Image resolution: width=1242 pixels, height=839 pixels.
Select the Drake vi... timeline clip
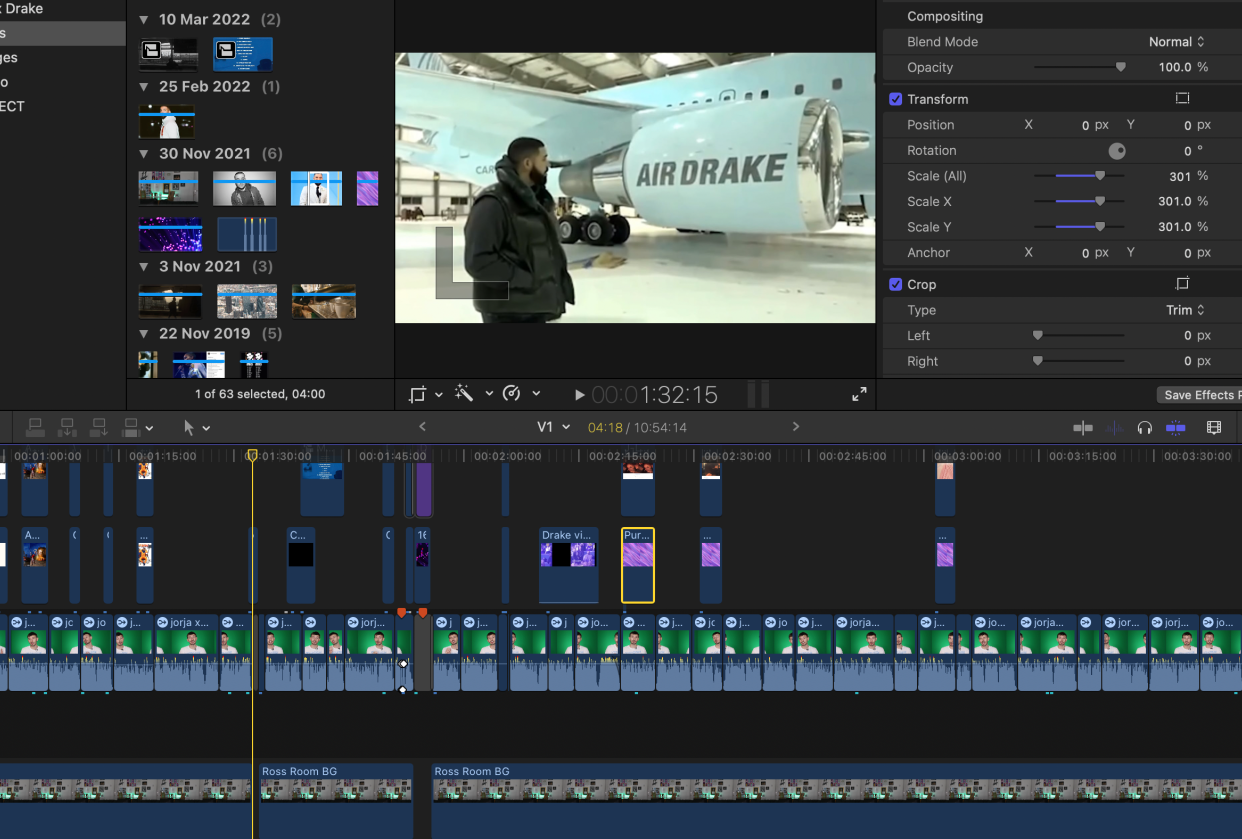tap(569, 565)
